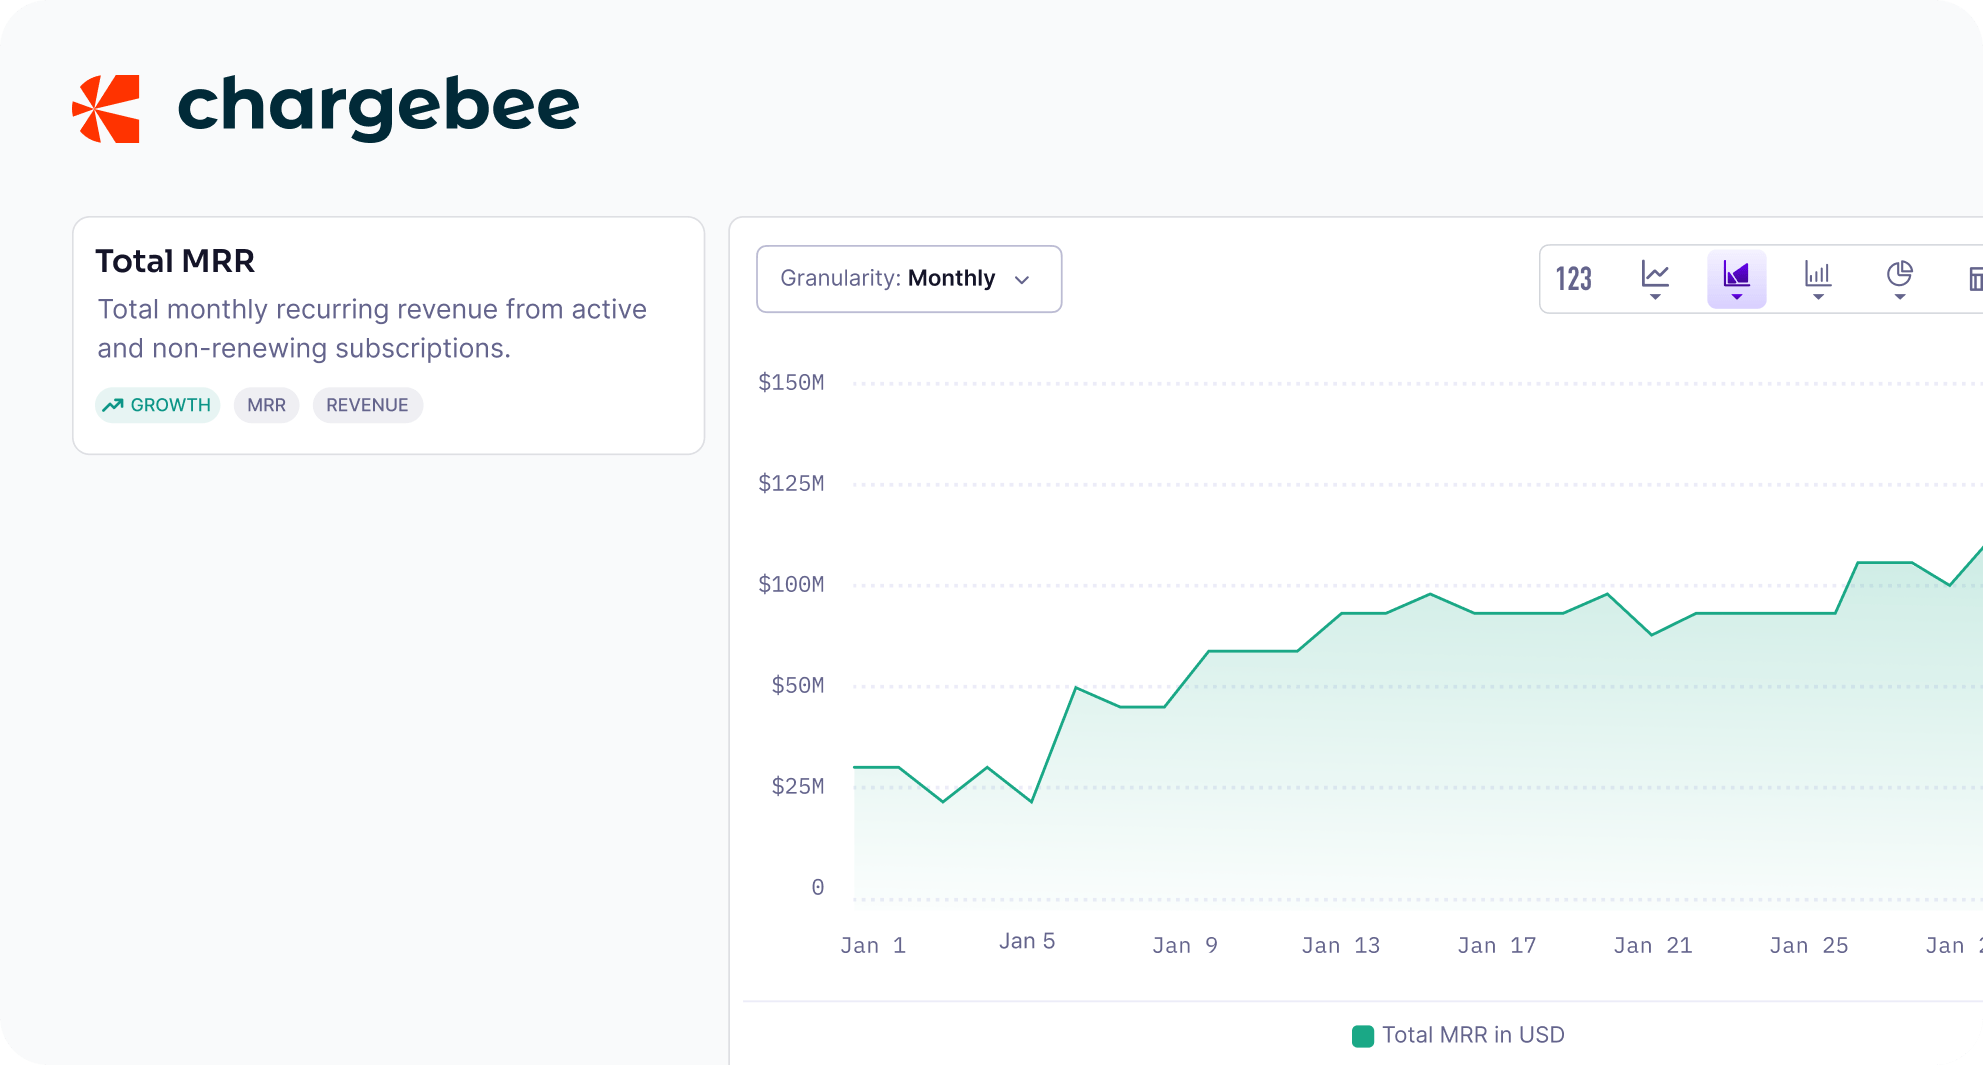The height and width of the screenshot is (1065, 1983).
Task: Click the $50M axis label
Action: (798, 685)
